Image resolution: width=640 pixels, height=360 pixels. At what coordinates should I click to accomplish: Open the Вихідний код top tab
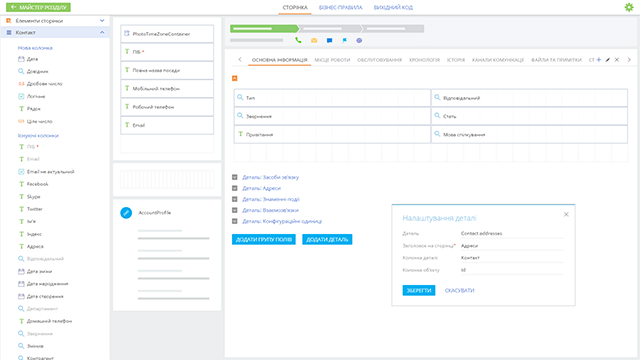393,7
